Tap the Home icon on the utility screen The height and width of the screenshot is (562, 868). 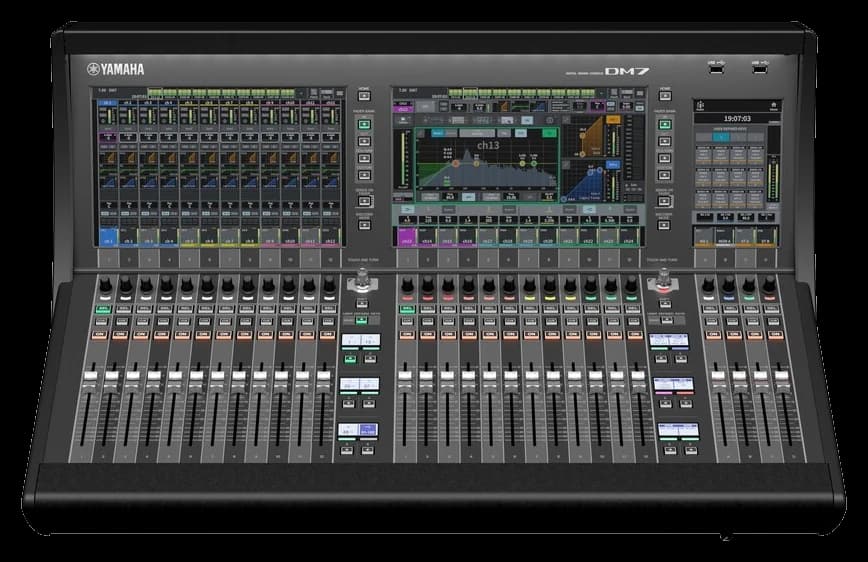(x=773, y=105)
